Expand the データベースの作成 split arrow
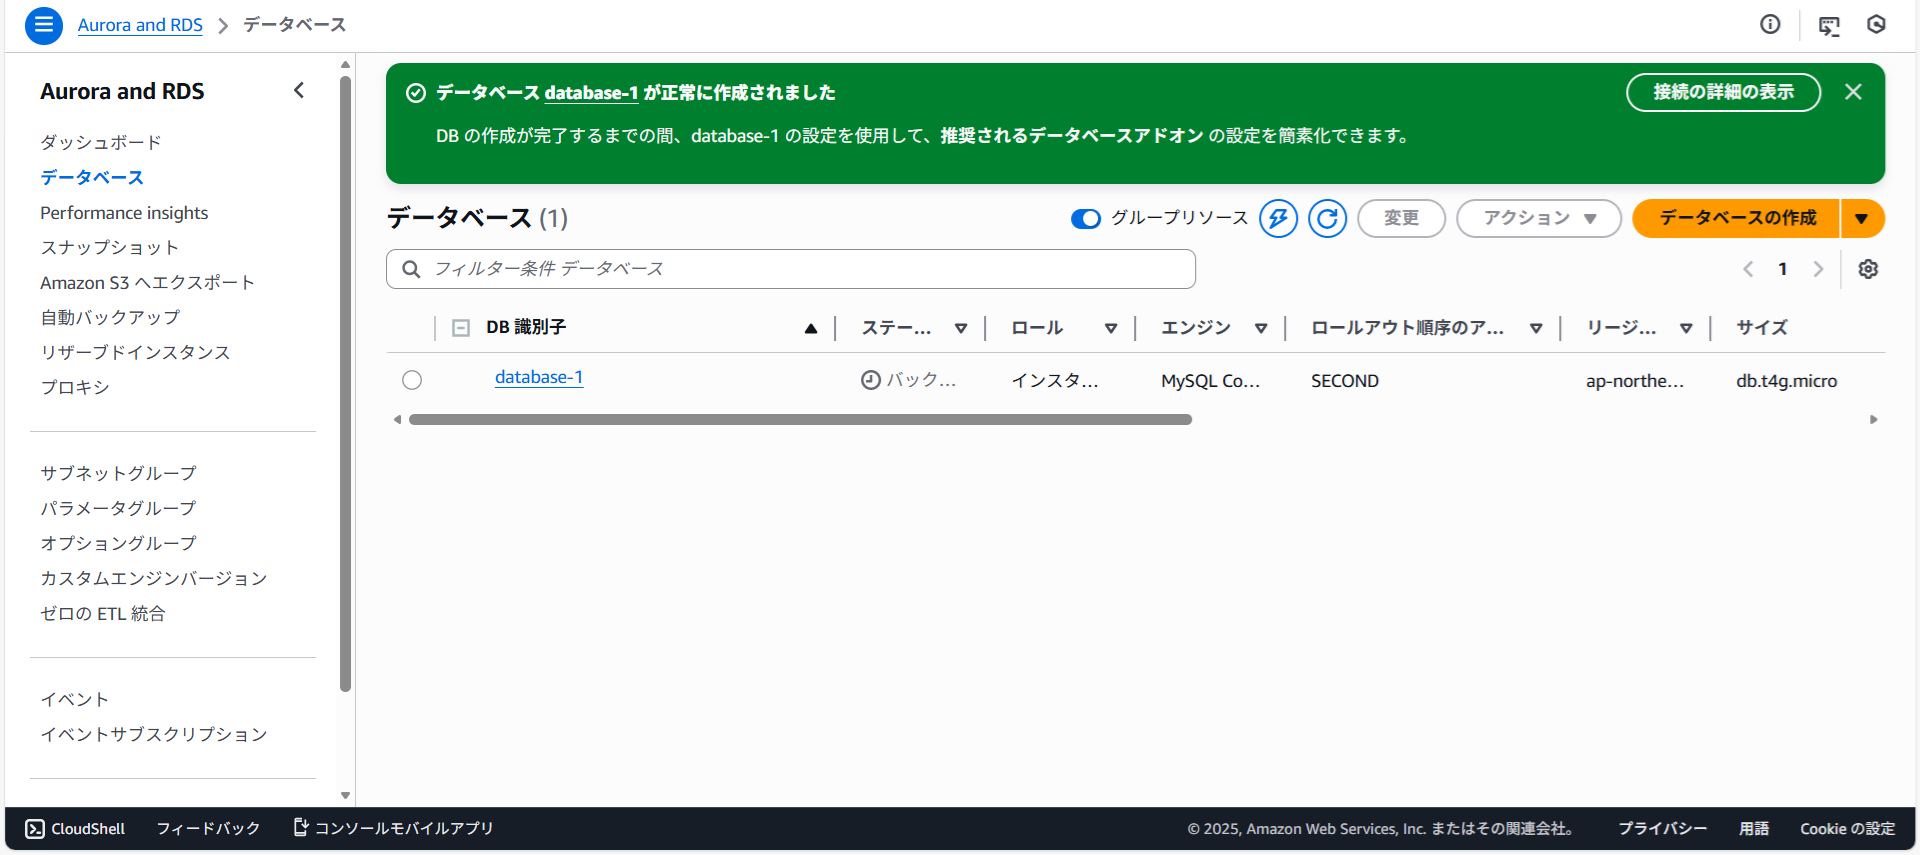The width and height of the screenshot is (1920, 855). [1862, 218]
